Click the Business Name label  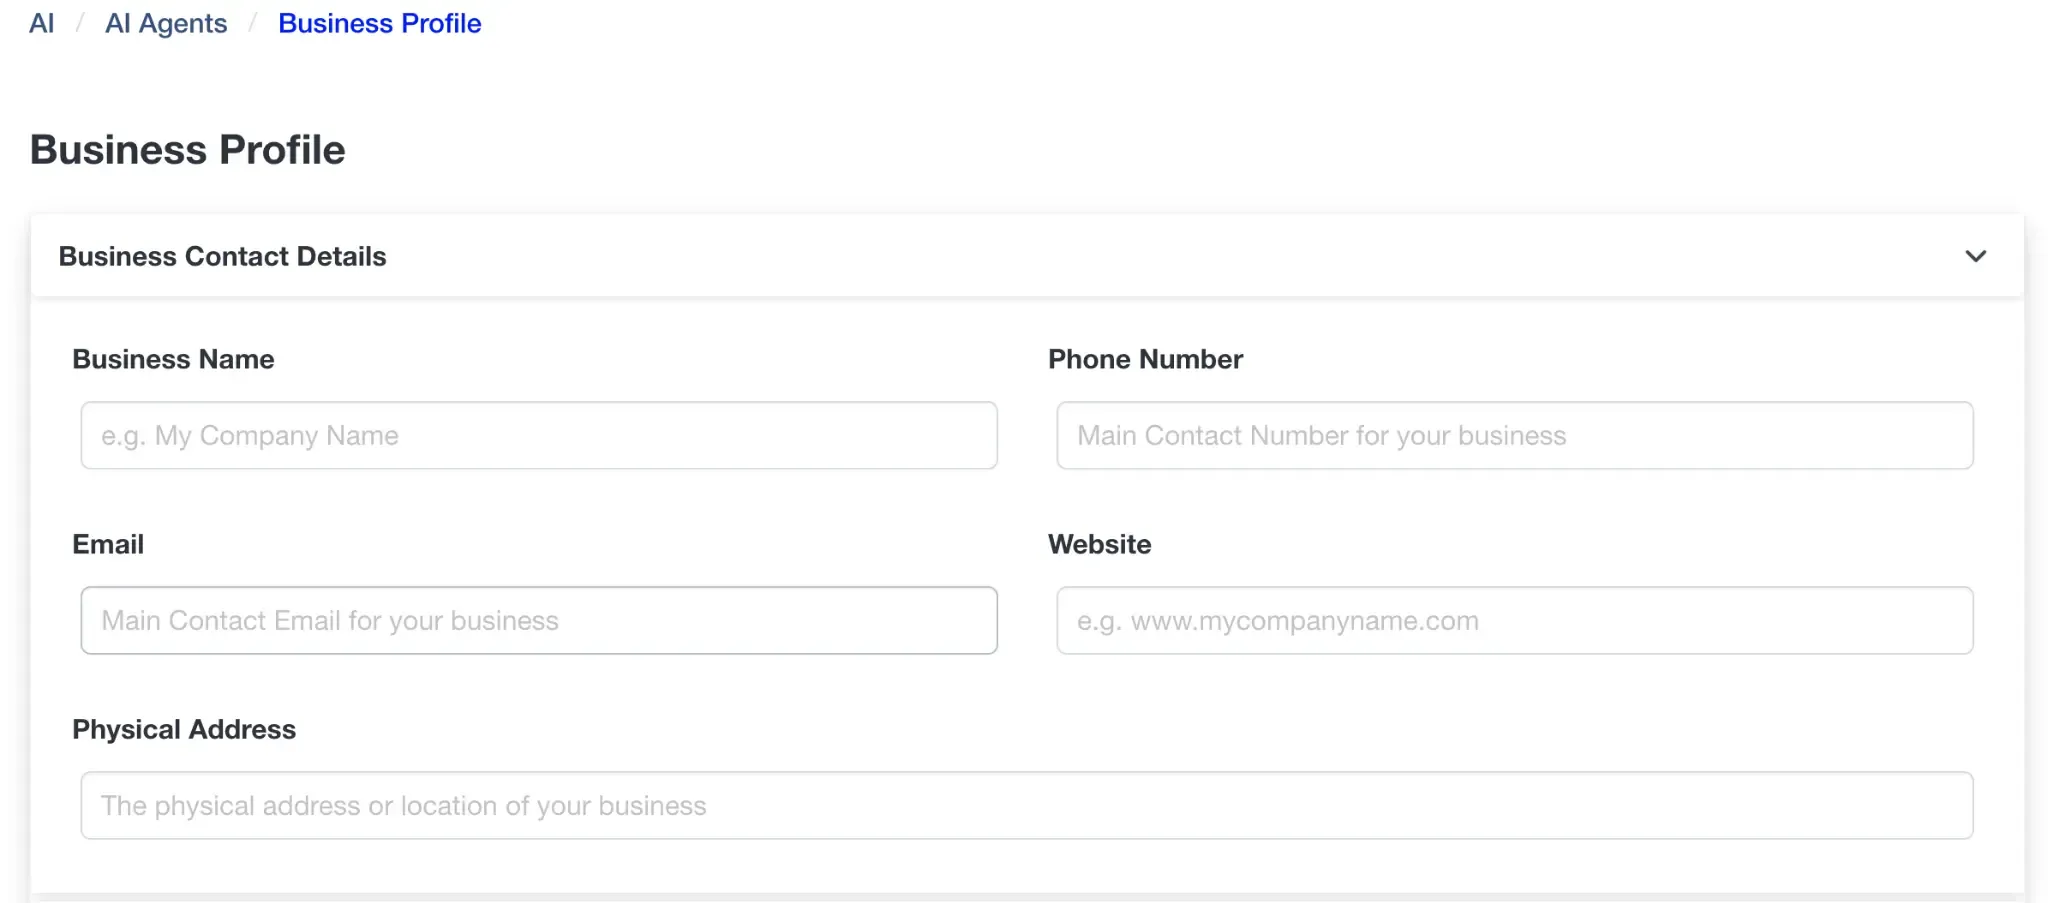(x=172, y=359)
